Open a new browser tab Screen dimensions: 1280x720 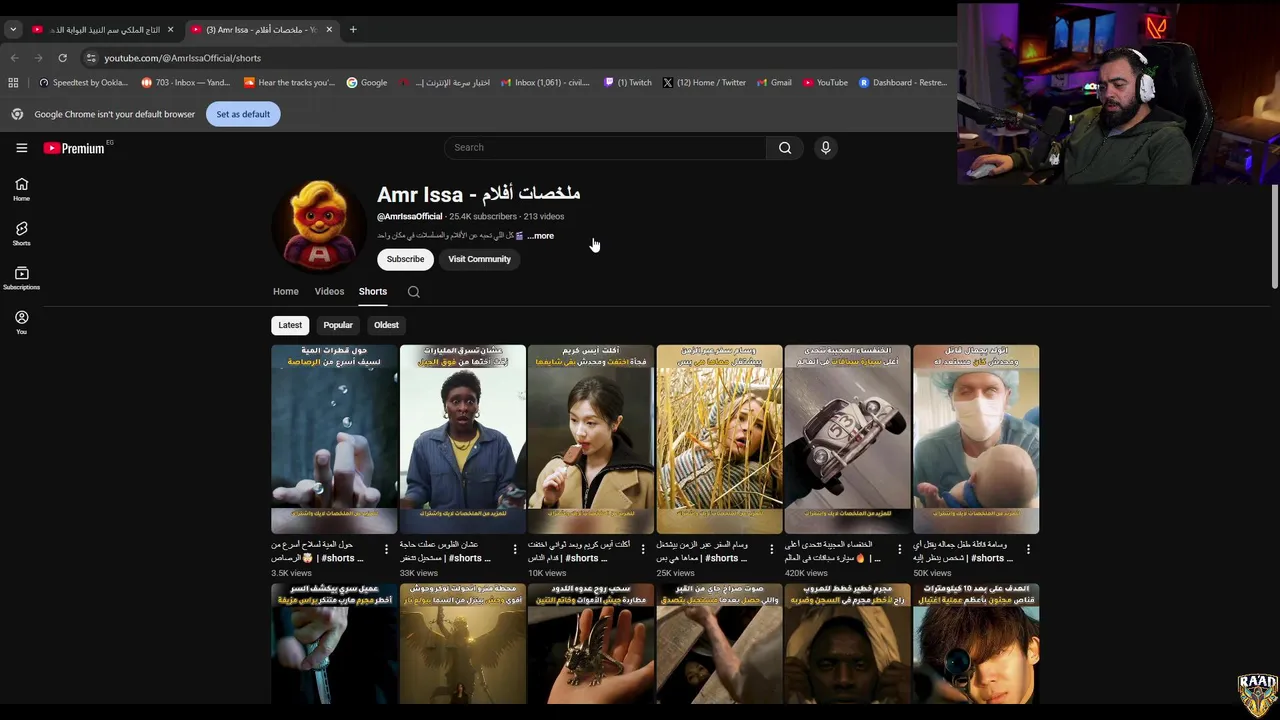point(353,30)
